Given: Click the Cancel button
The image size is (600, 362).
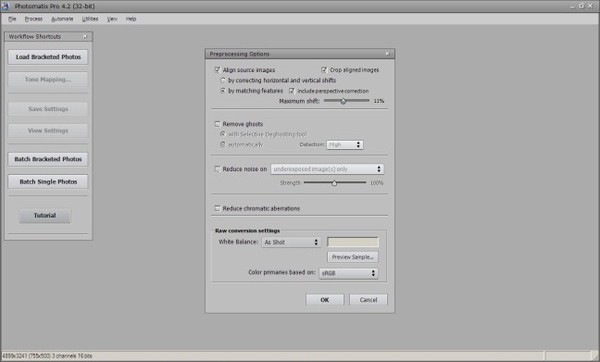Looking at the screenshot, I should (x=368, y=300).
